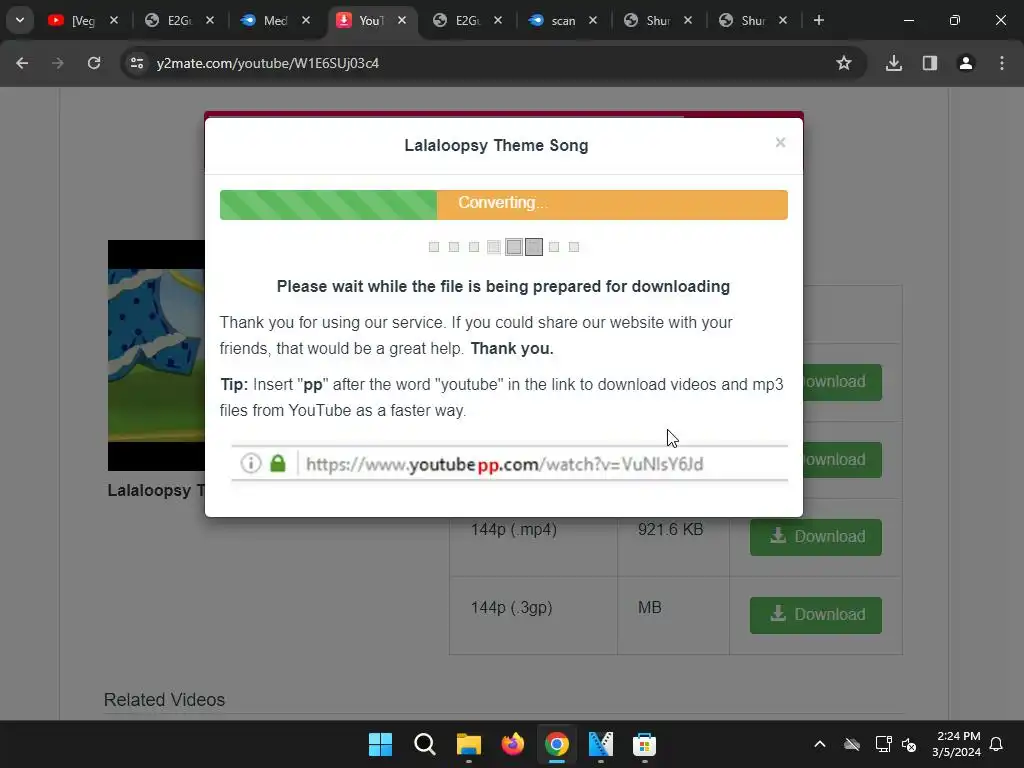Open the Windows Start menu
The height and width of the screenshot is (768, 1024).
380,744
